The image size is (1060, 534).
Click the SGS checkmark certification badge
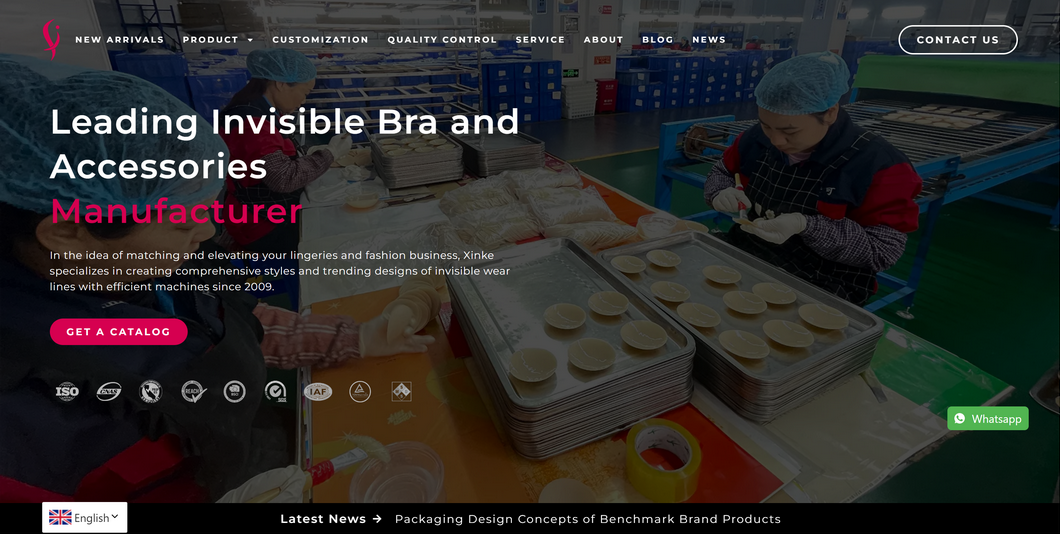(x=276, y=391)
